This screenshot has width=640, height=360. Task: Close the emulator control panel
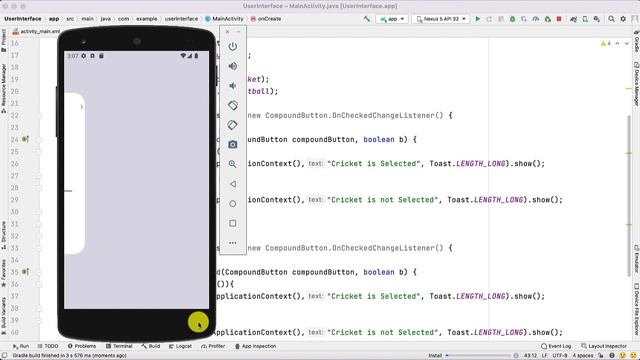(x=227, y=31)
